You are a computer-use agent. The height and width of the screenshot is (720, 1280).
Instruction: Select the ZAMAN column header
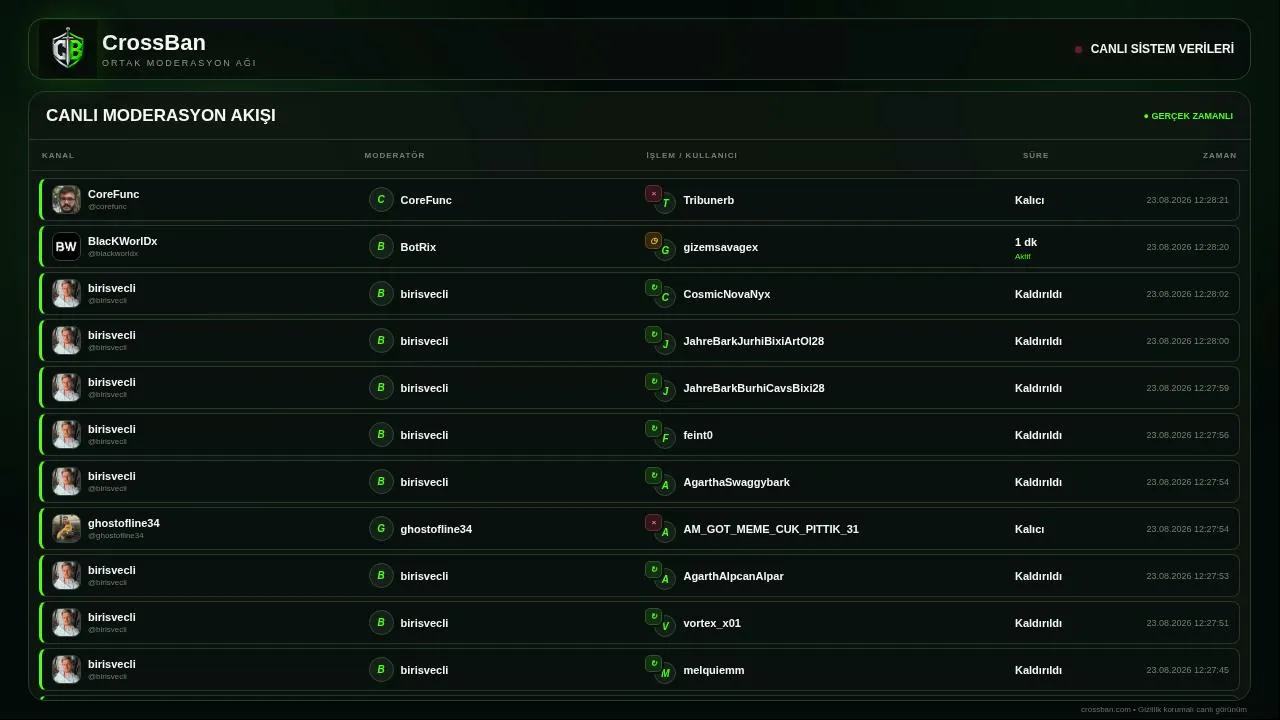pyautogui.click(x=1219, y=155)
